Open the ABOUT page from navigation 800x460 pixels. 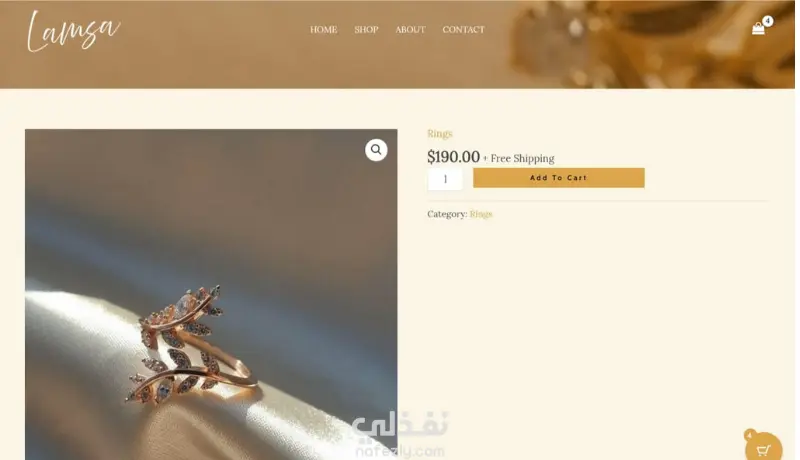coord(410,30)
